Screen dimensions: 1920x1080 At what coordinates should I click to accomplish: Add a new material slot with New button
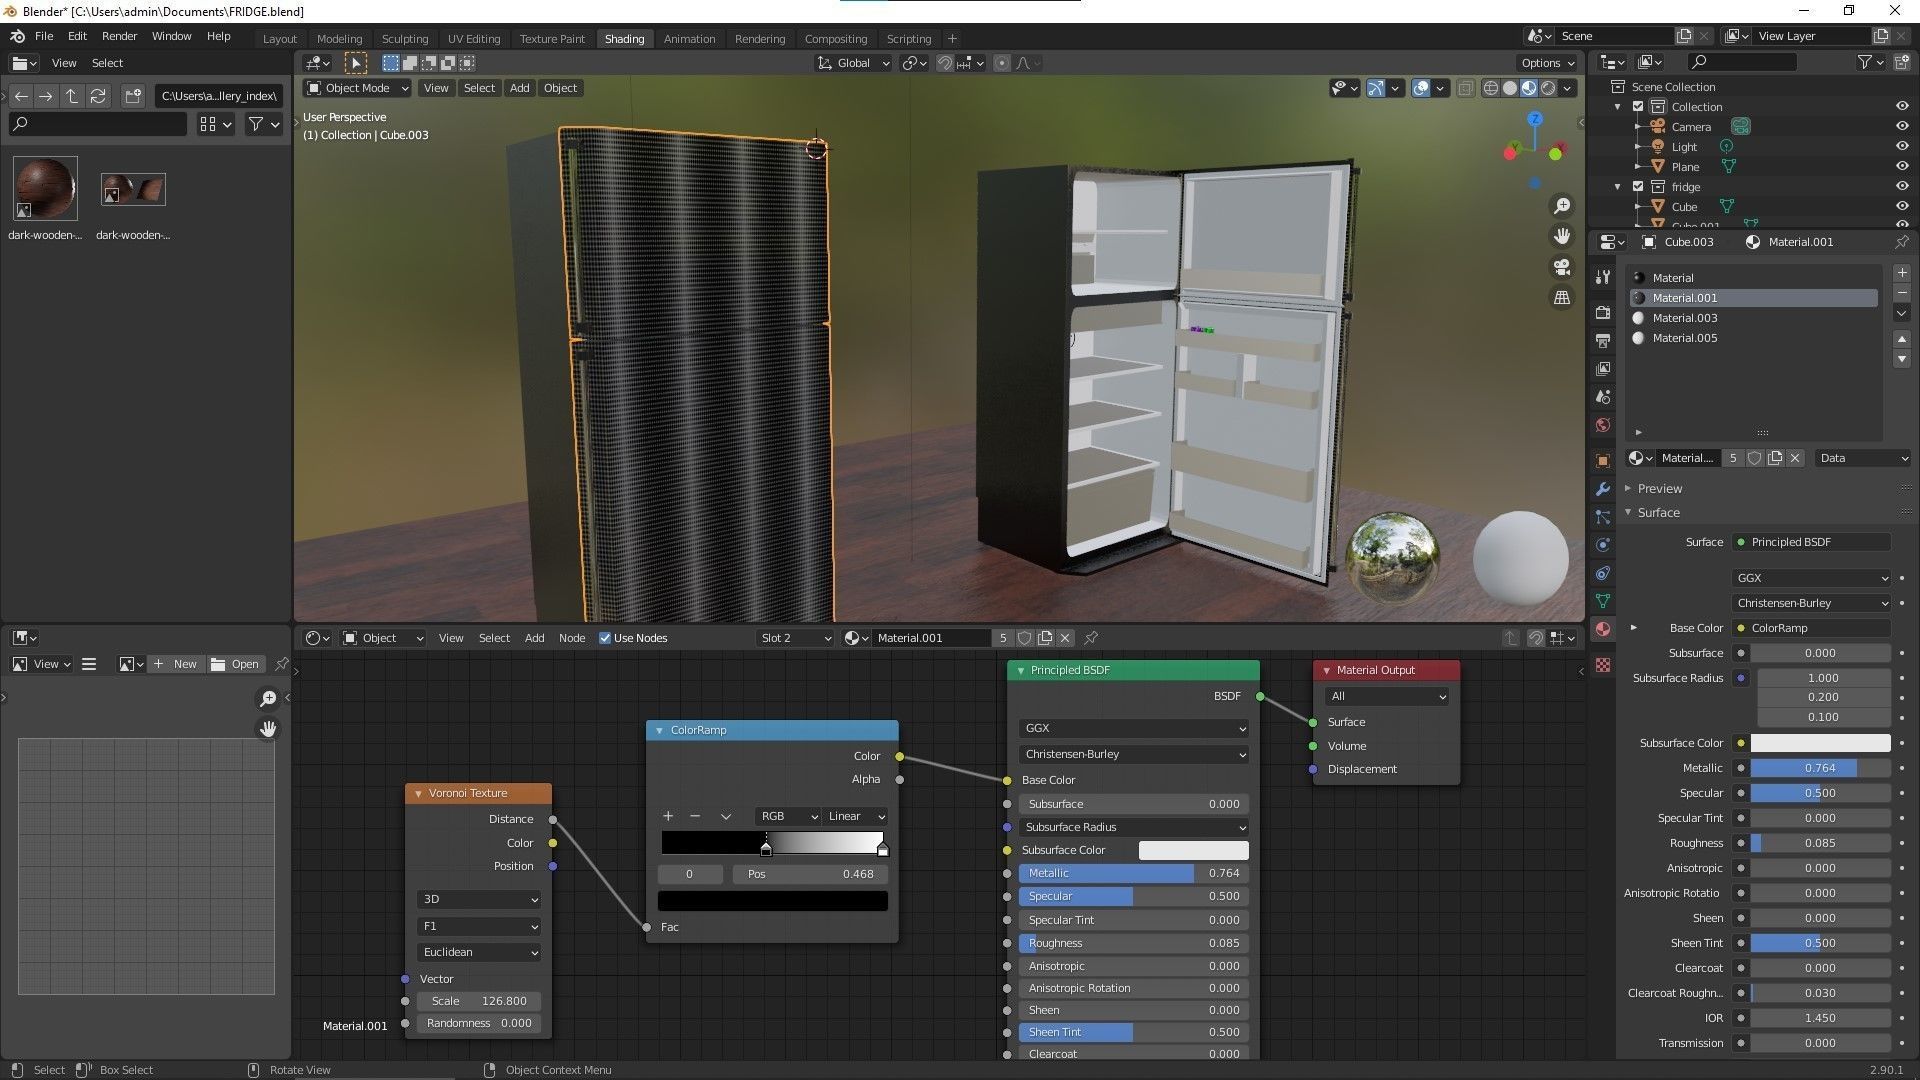[x=1902, y=272]
